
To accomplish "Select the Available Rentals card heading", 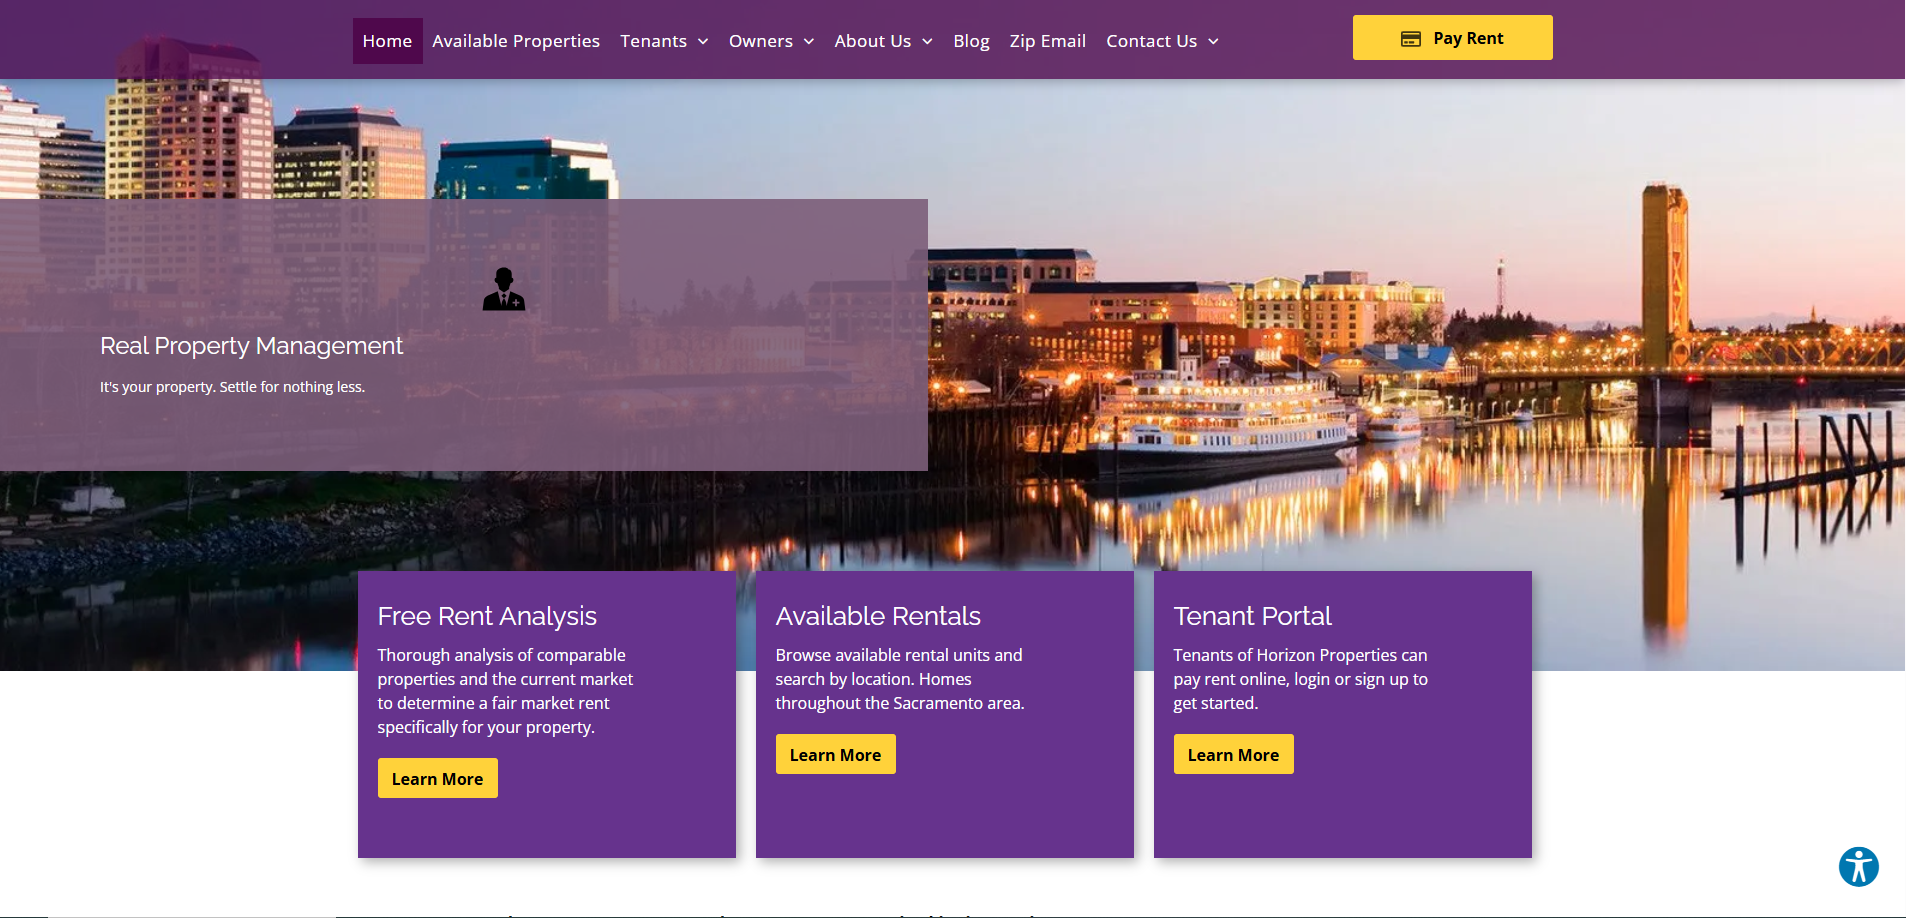I will pos(878,616).
